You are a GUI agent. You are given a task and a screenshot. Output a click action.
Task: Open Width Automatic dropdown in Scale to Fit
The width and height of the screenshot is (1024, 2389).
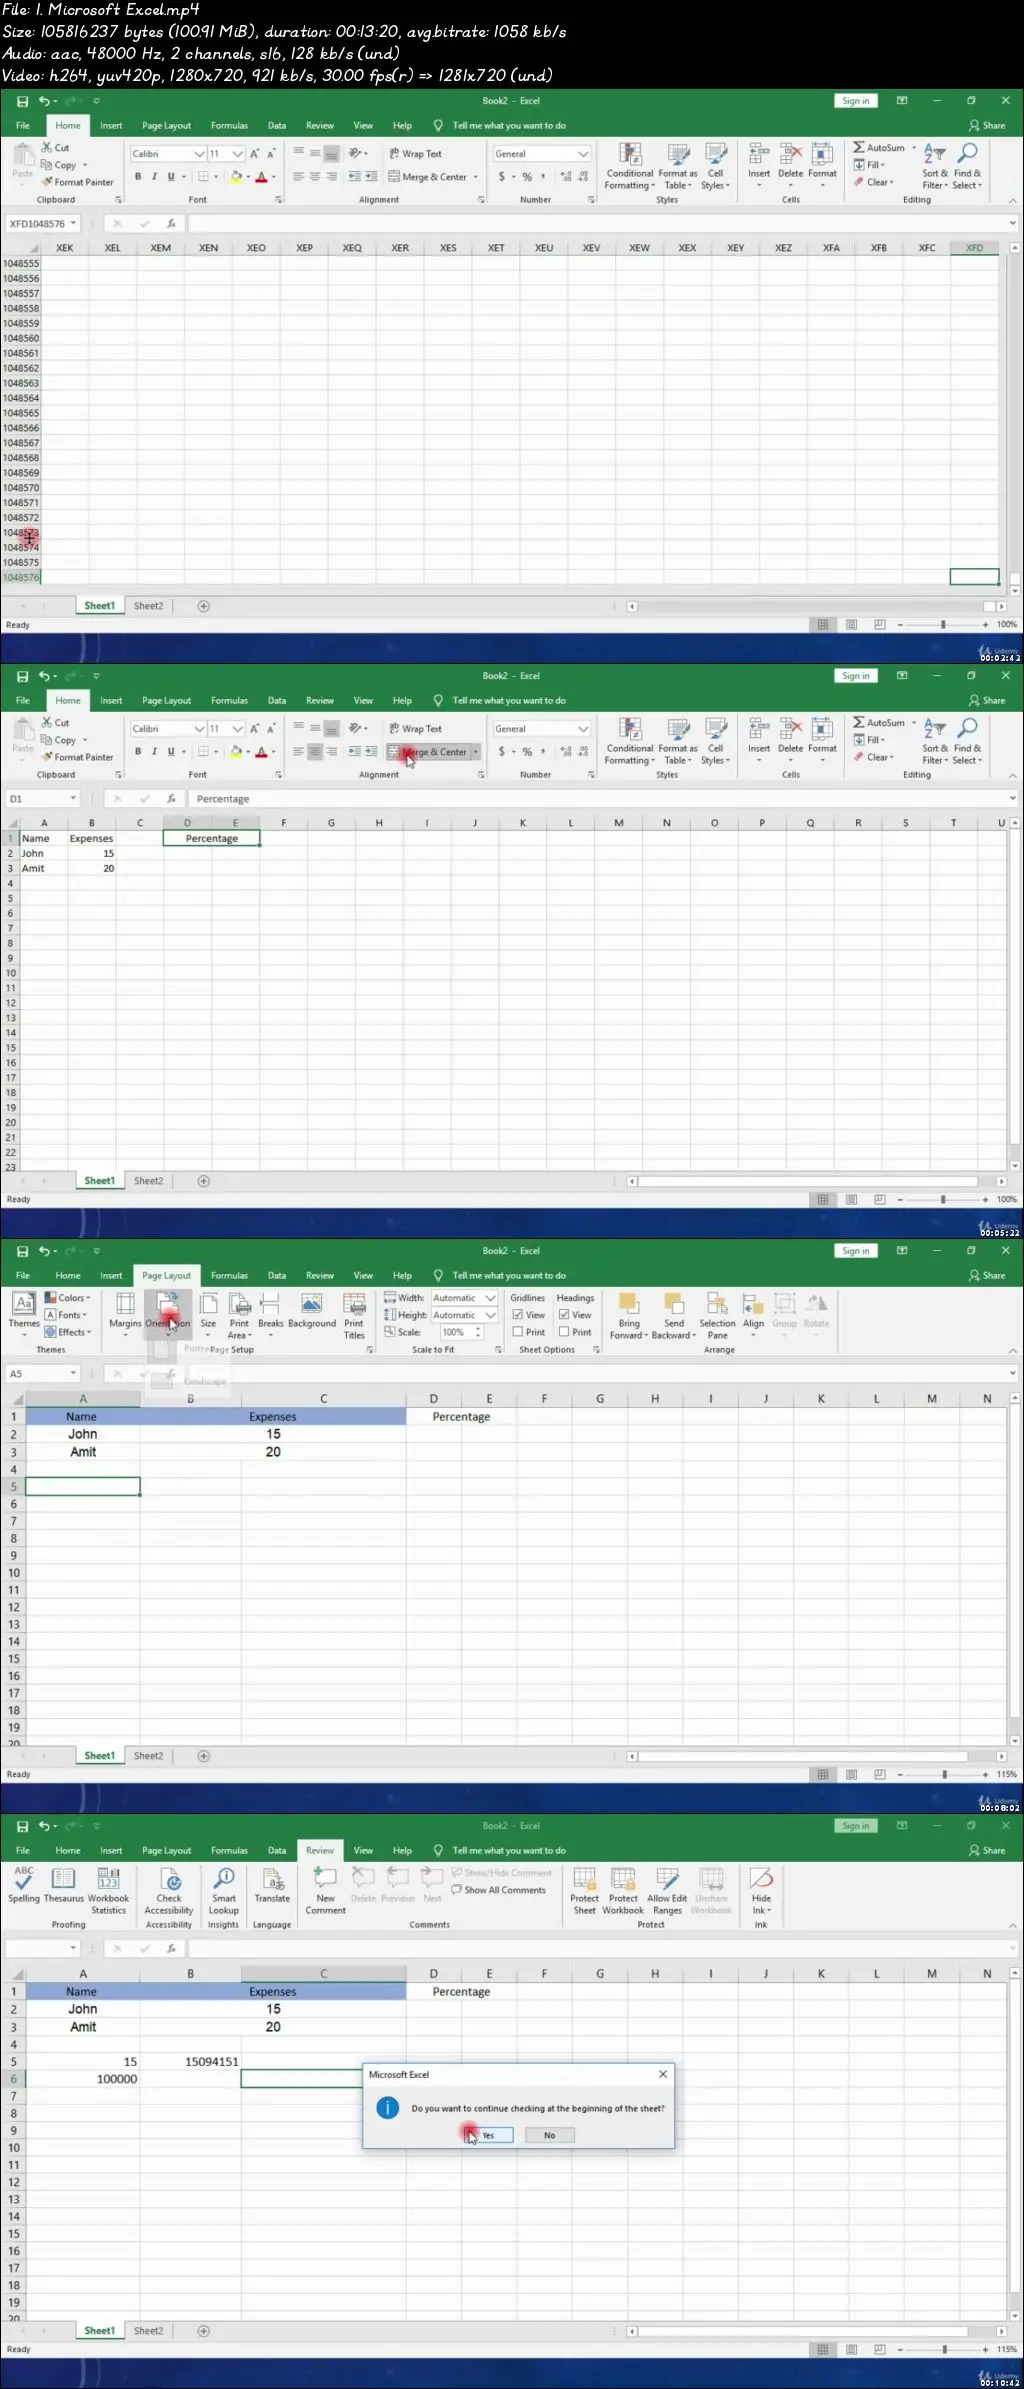click(490, 1298)
